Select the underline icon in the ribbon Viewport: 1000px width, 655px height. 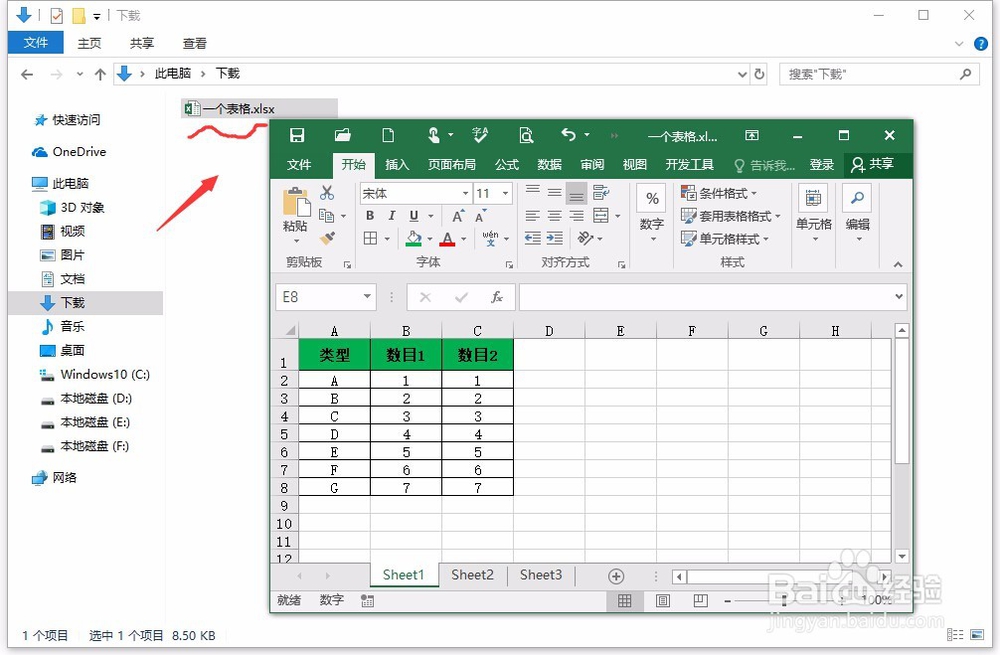pyautogui.click(x=413, y=215)
